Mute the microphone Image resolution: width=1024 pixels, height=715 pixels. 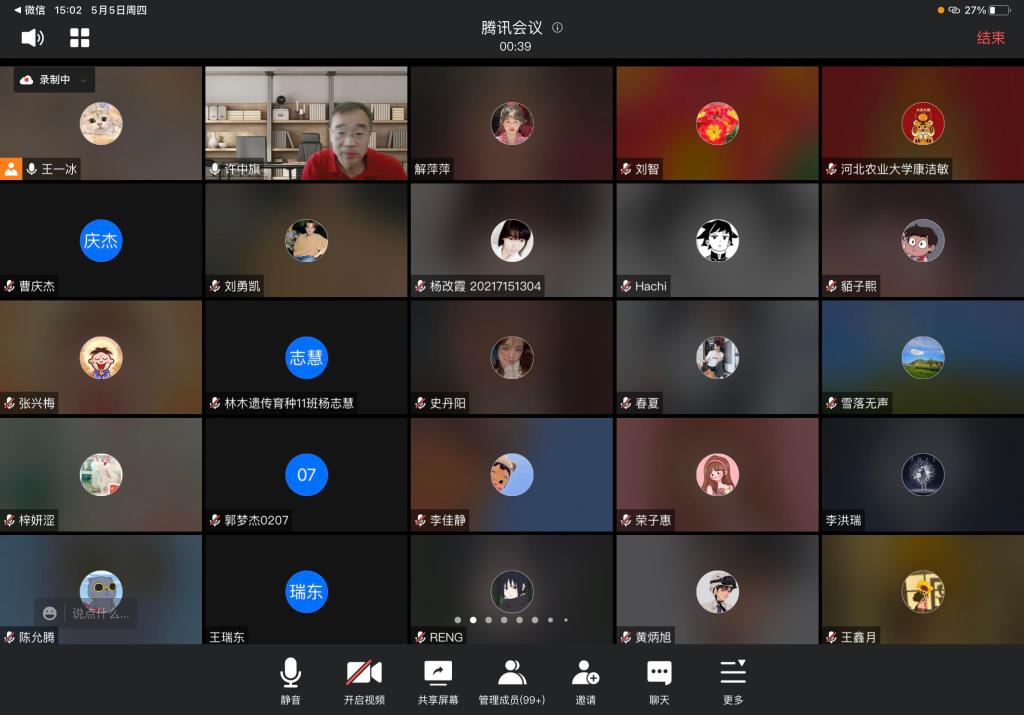pos(290,681)
